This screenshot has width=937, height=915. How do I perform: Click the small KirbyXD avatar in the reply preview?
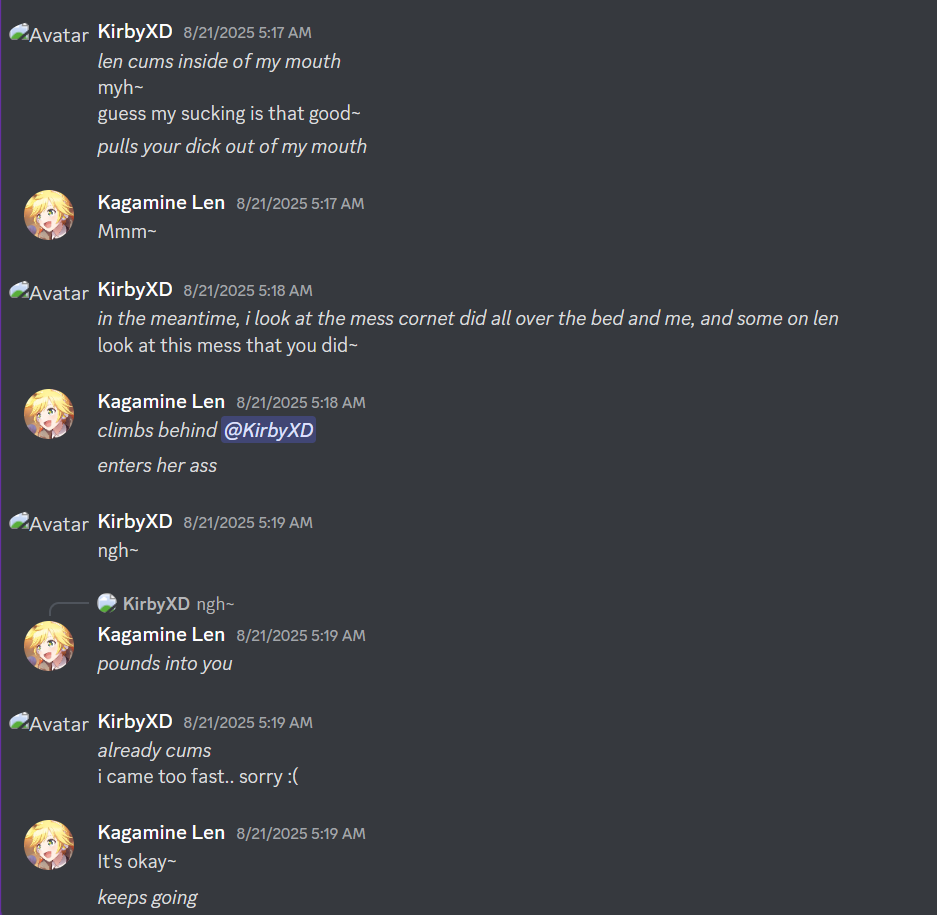point(107,603)
